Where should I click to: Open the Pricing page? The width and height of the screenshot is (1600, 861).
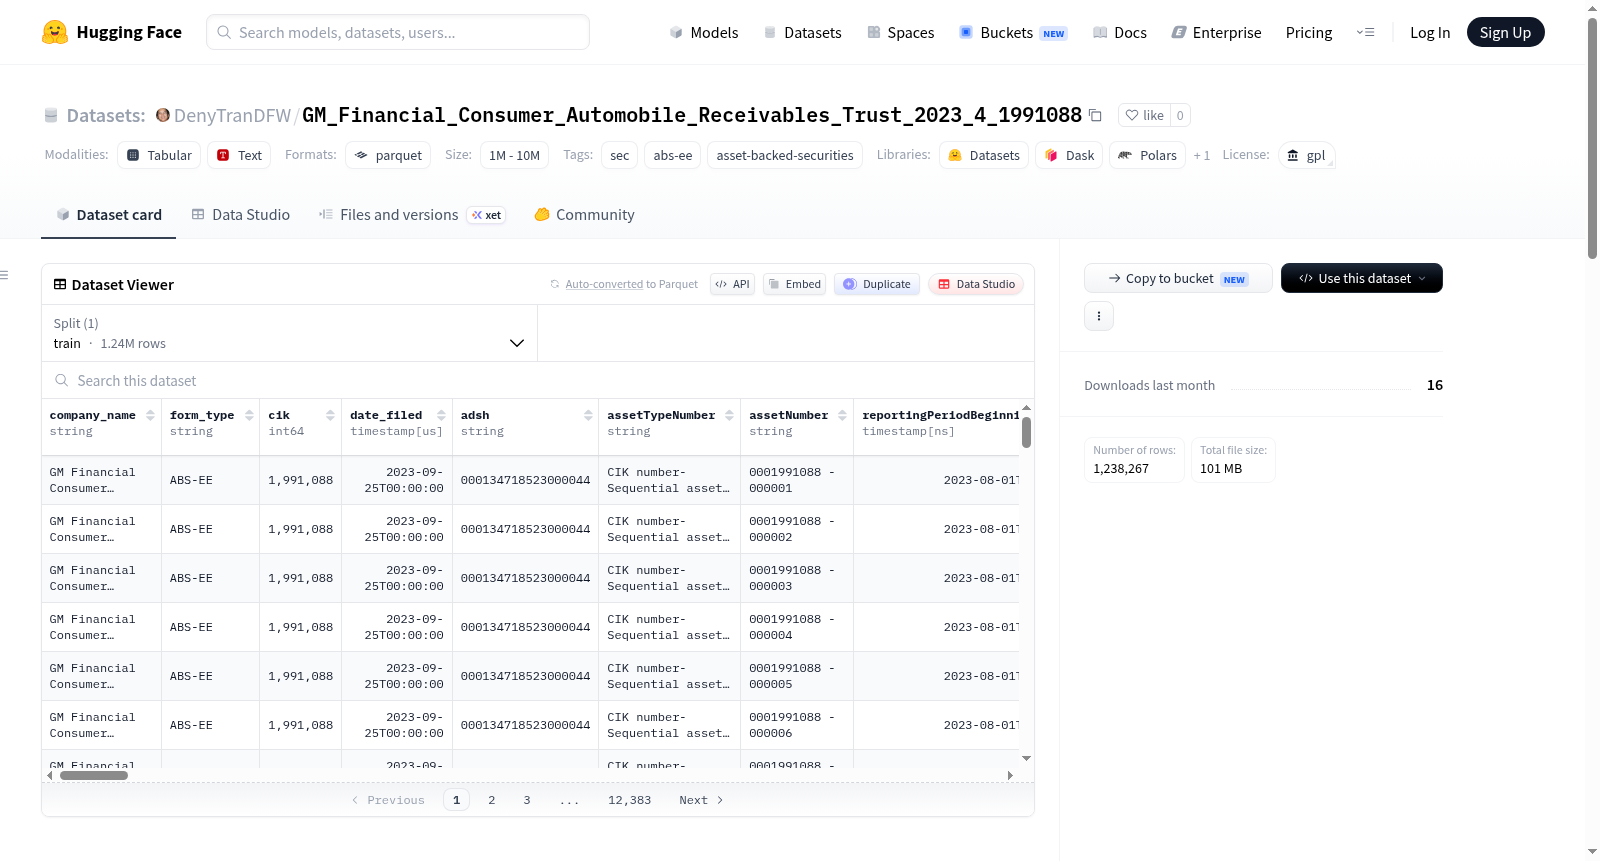click(x=1309, y=32)
